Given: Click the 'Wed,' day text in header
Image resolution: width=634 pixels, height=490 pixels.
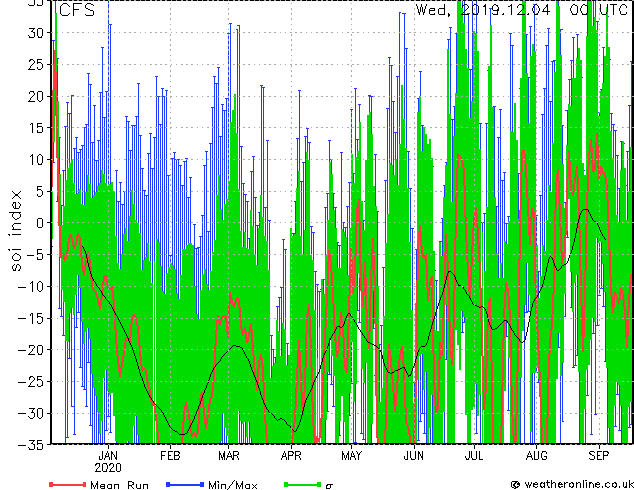Looking at the screenshot, I should click(433, 10).
